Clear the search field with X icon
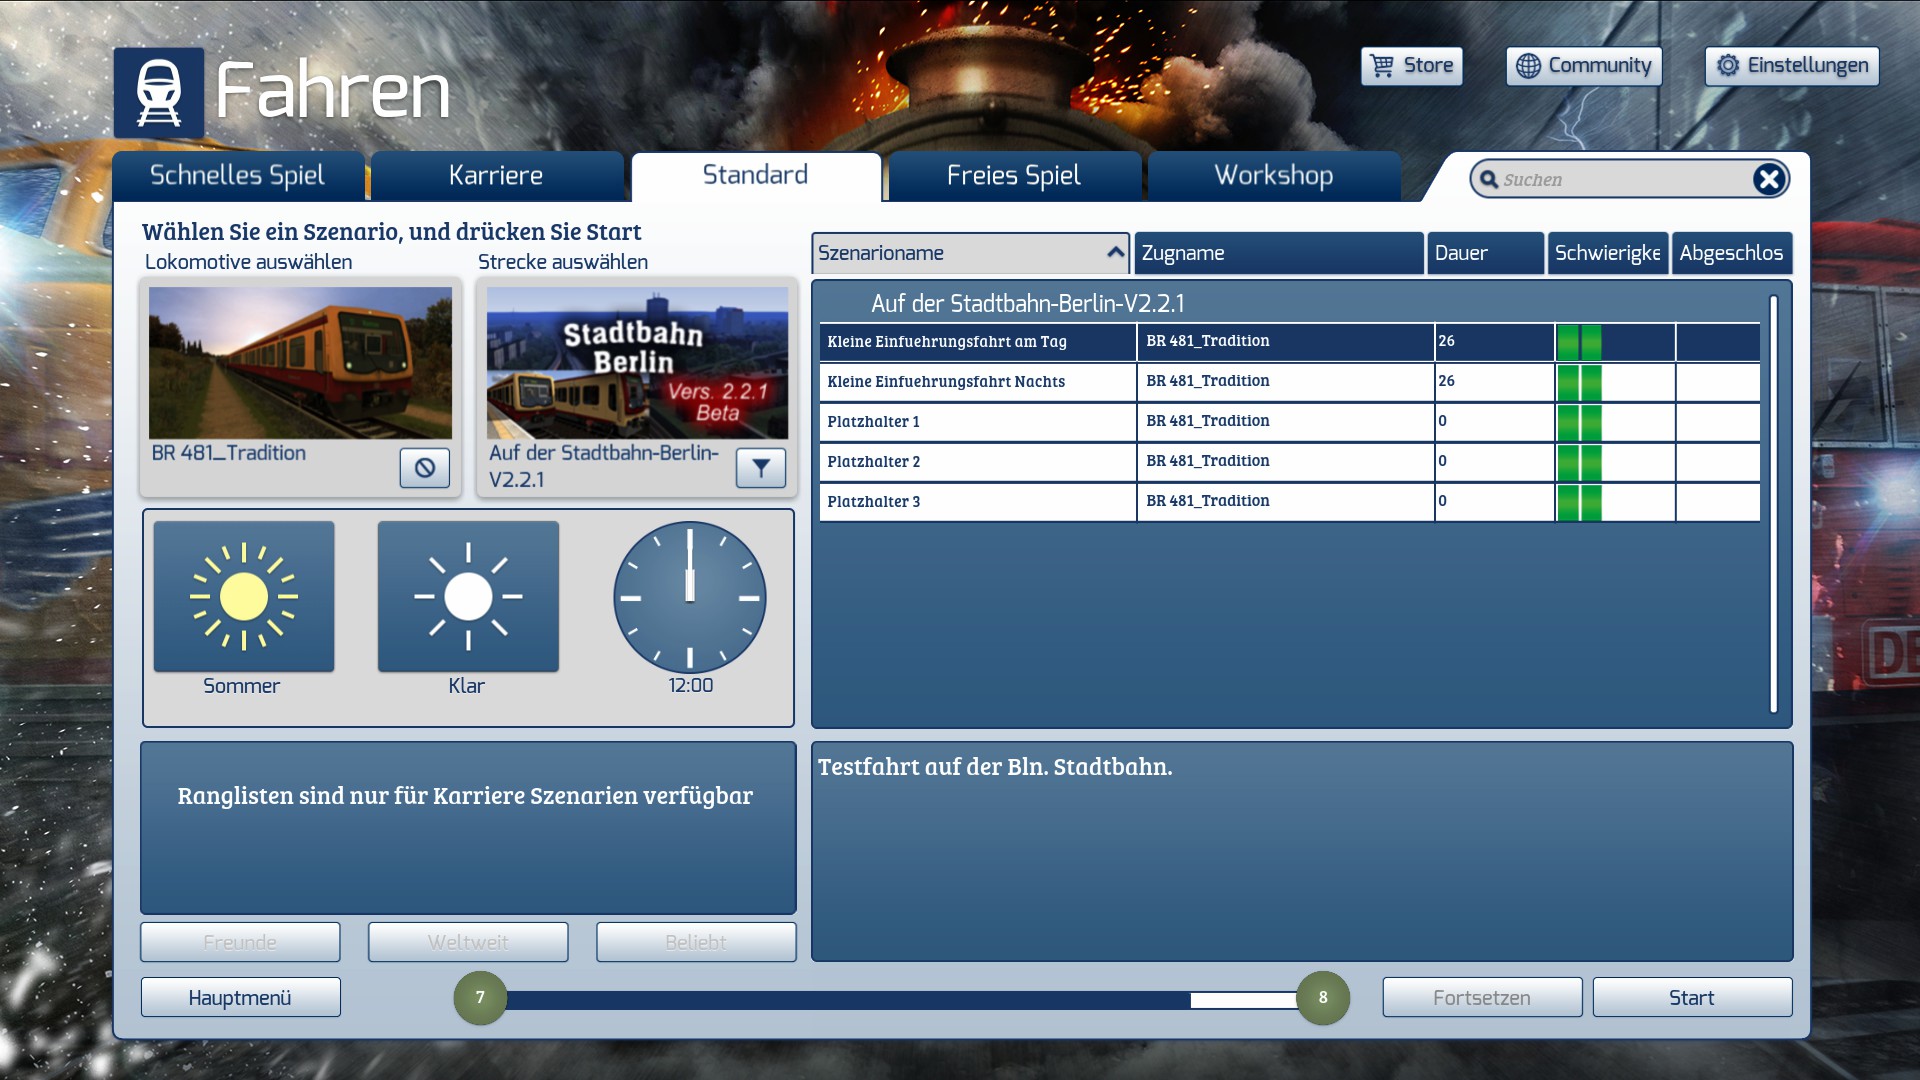1920x1080 pixels. pyautogui.click(x=1768, y=179)
